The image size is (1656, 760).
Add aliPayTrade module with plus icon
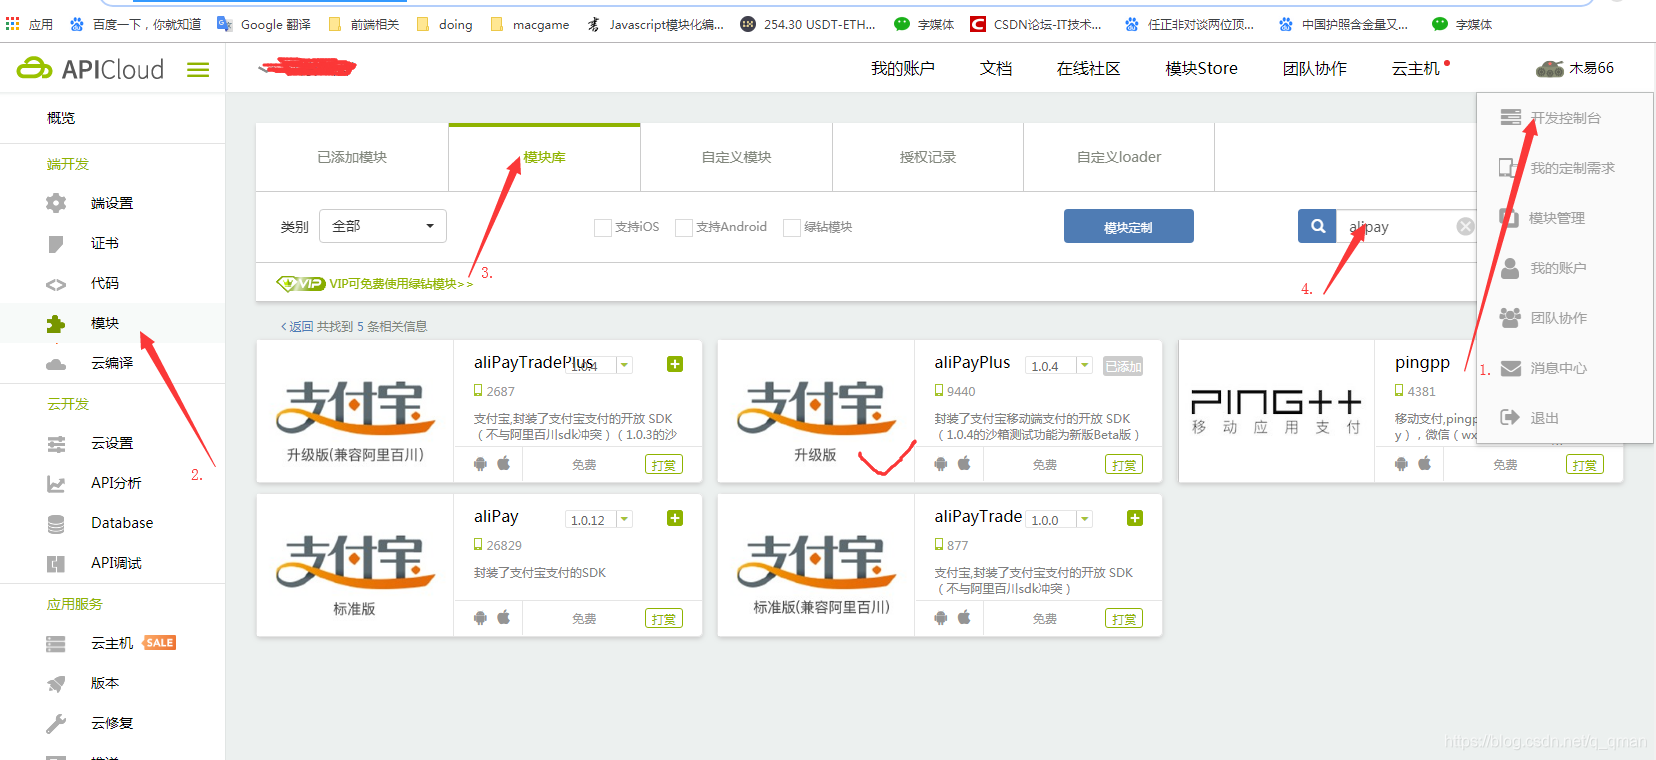[x=1135, y=518]
